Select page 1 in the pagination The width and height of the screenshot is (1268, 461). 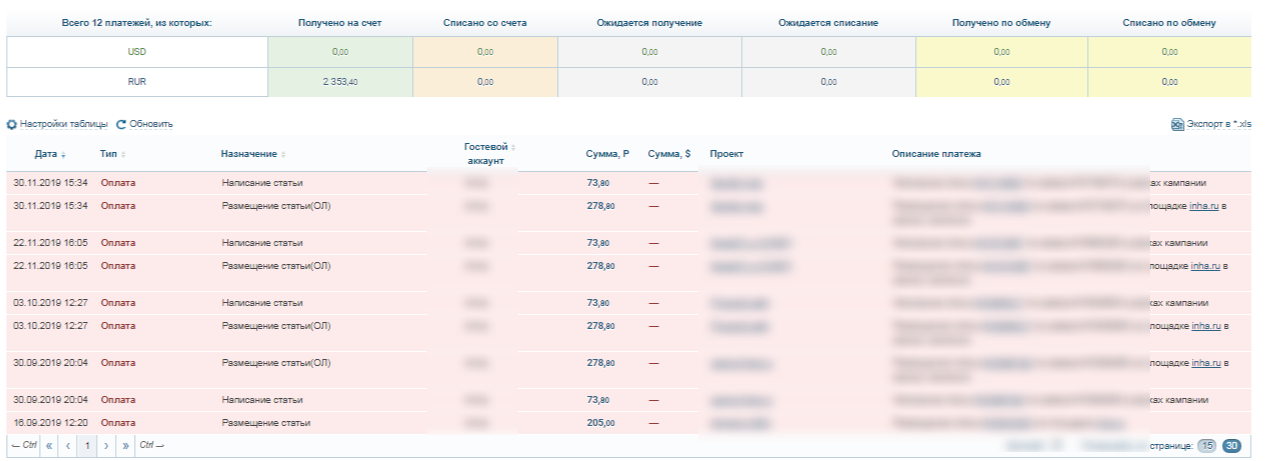(x=87, y=445)
